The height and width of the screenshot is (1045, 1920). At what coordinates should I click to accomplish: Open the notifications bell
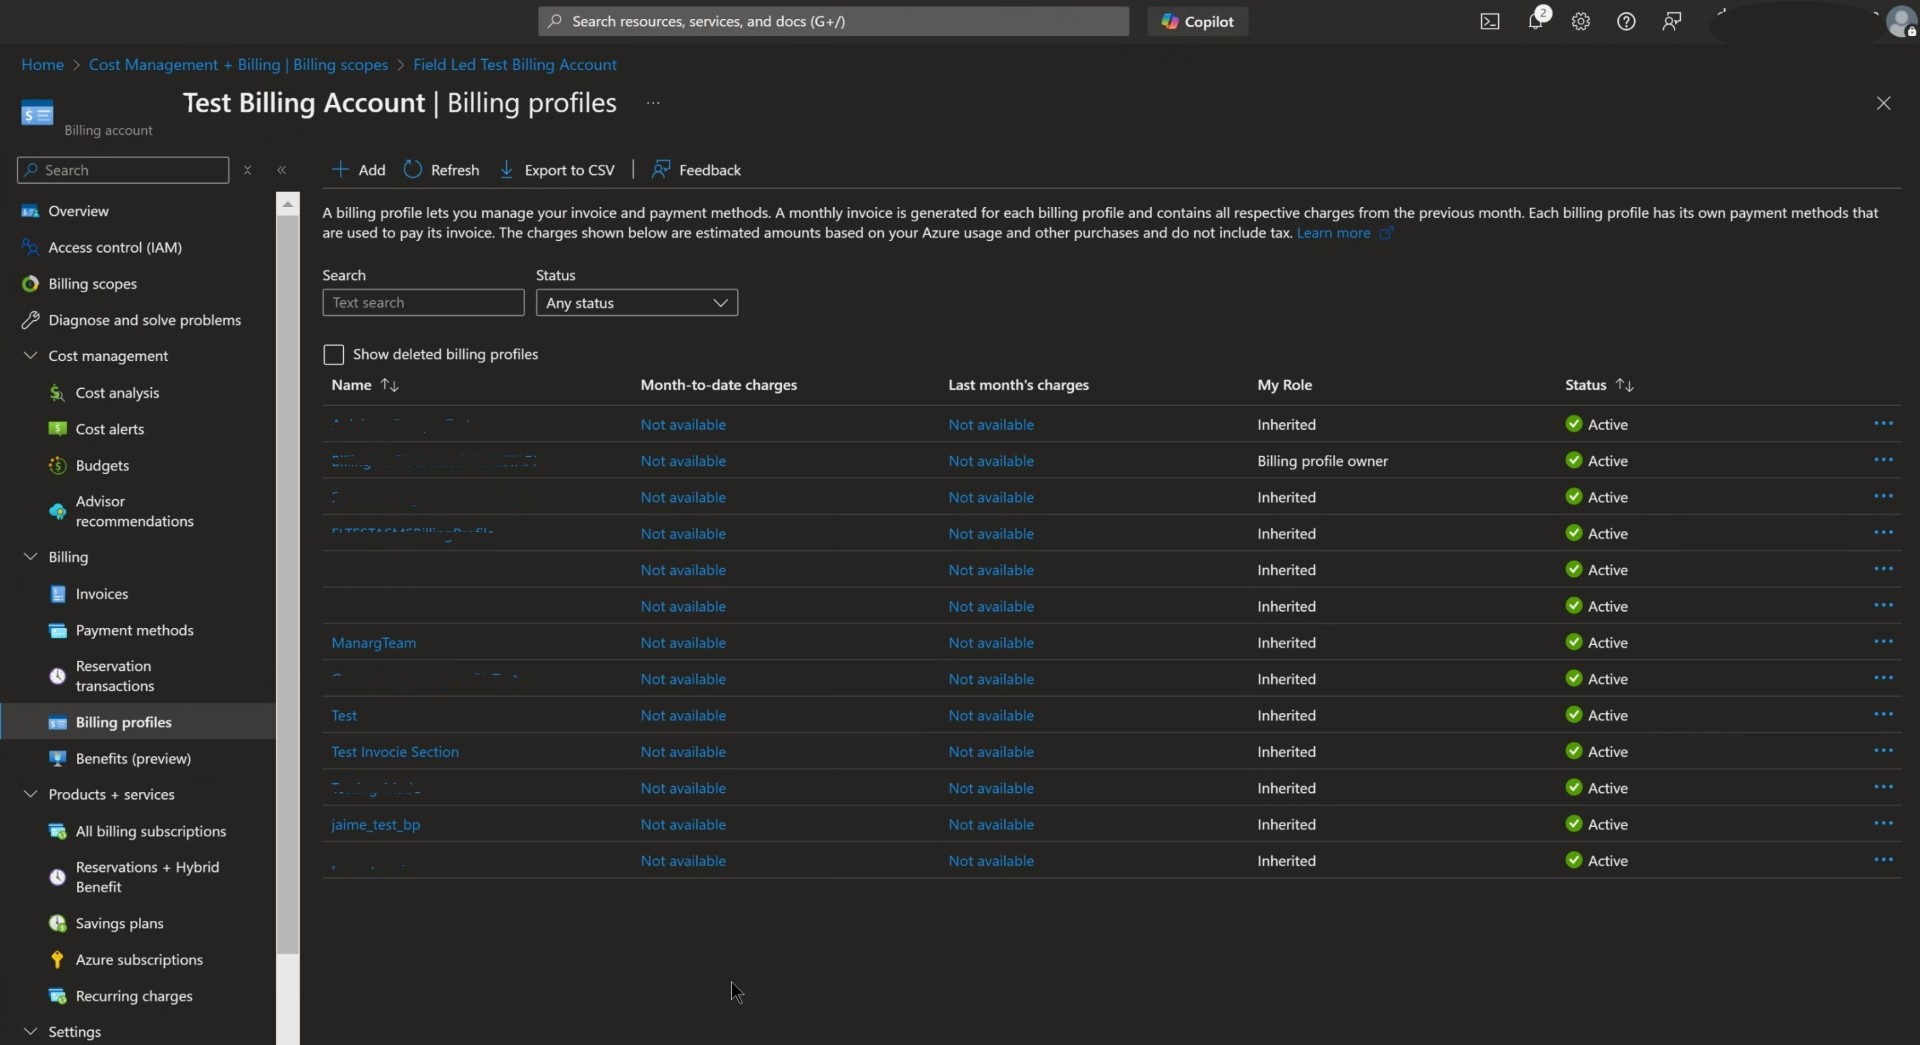[1536, 21]
